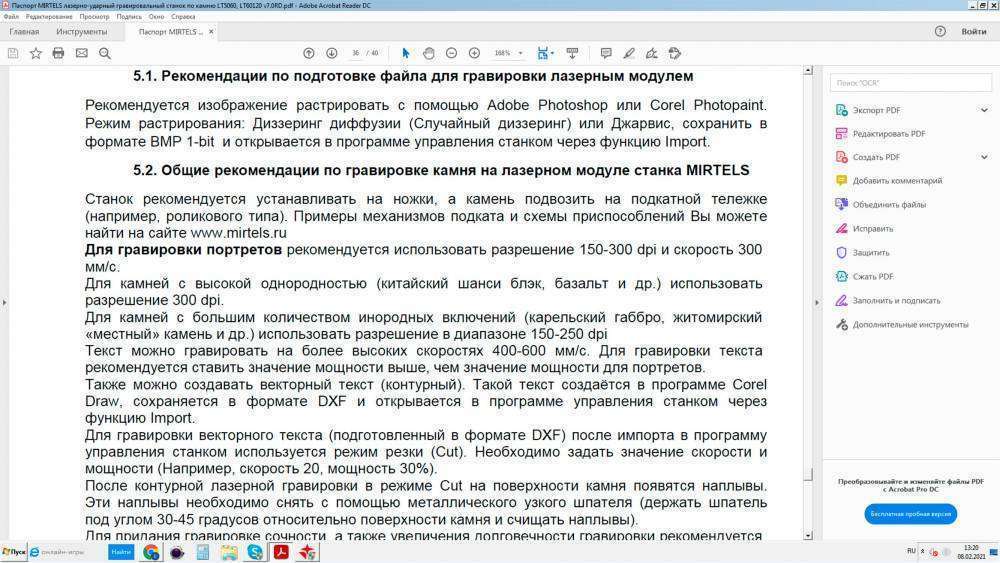Image resolution: width=1000 pixels, height=563 pixels.
Task: Open Создать PDF tool
Action: point(876,157)
